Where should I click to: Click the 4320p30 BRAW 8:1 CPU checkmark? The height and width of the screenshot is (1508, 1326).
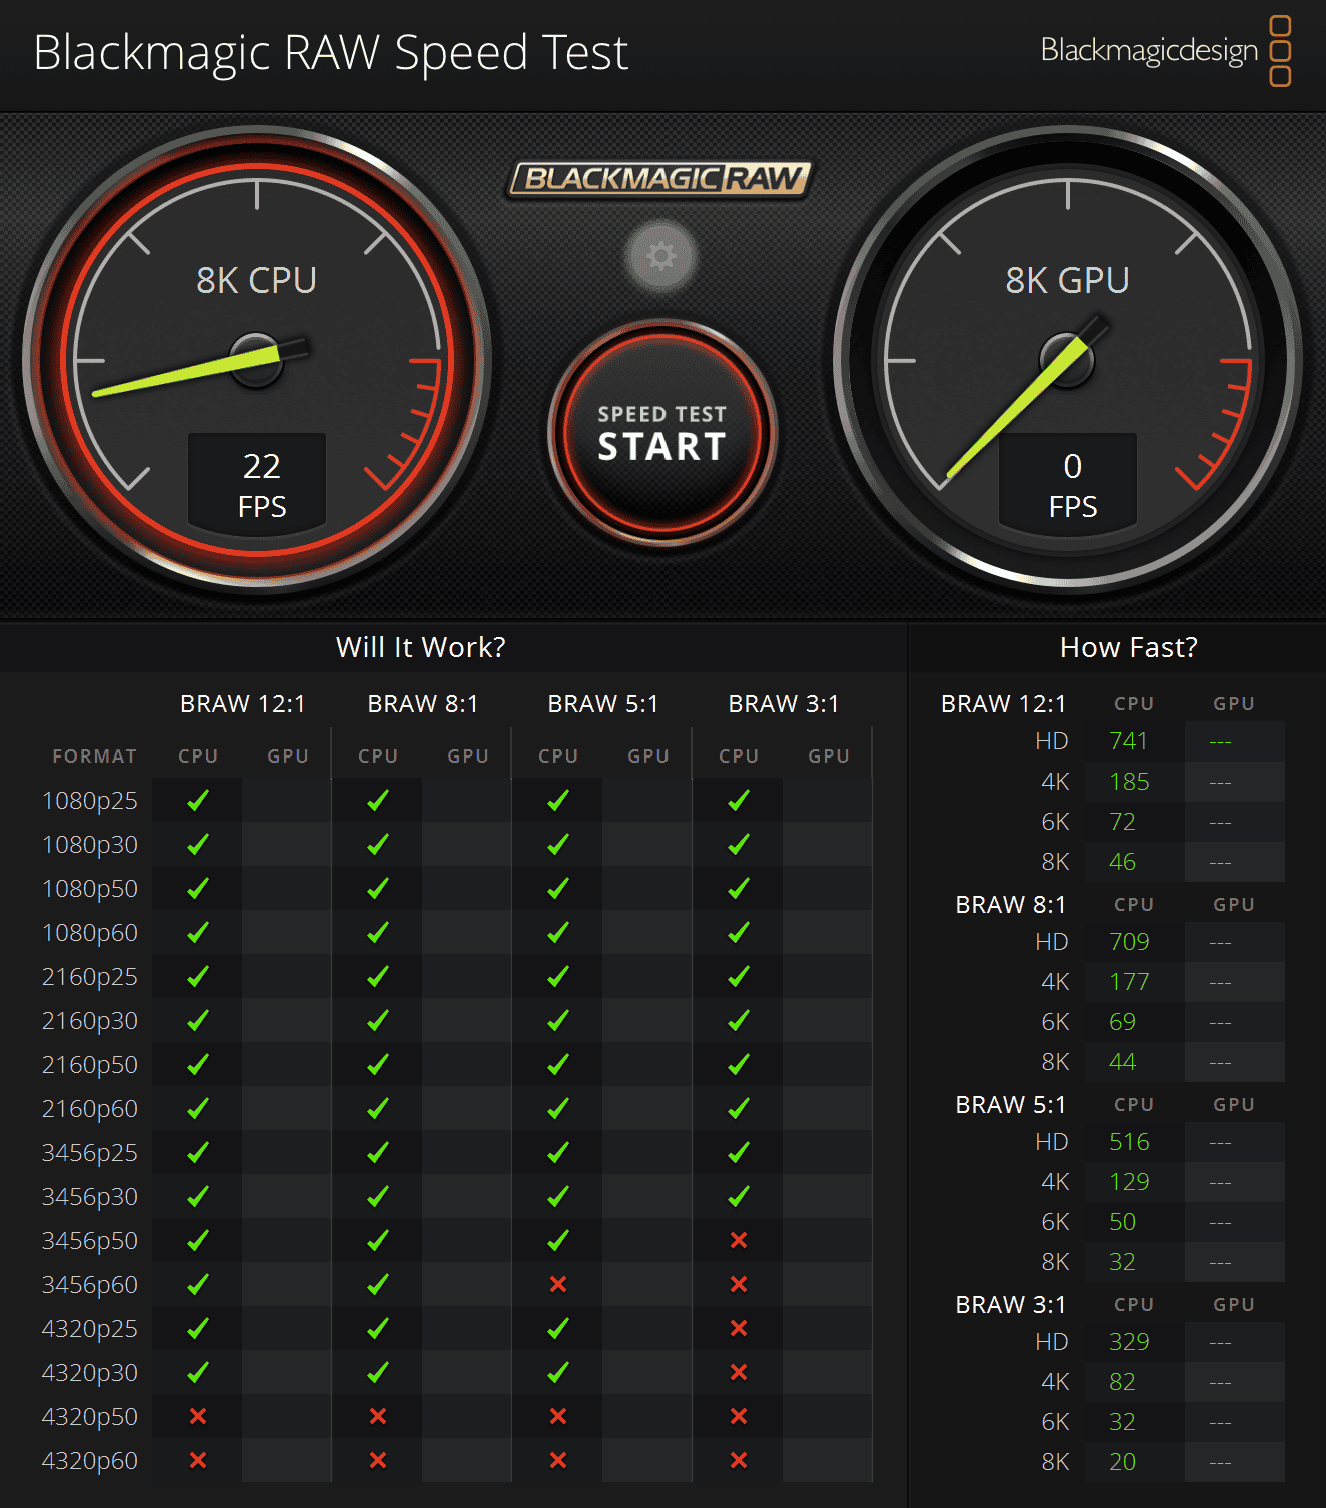pos(378,1372)
